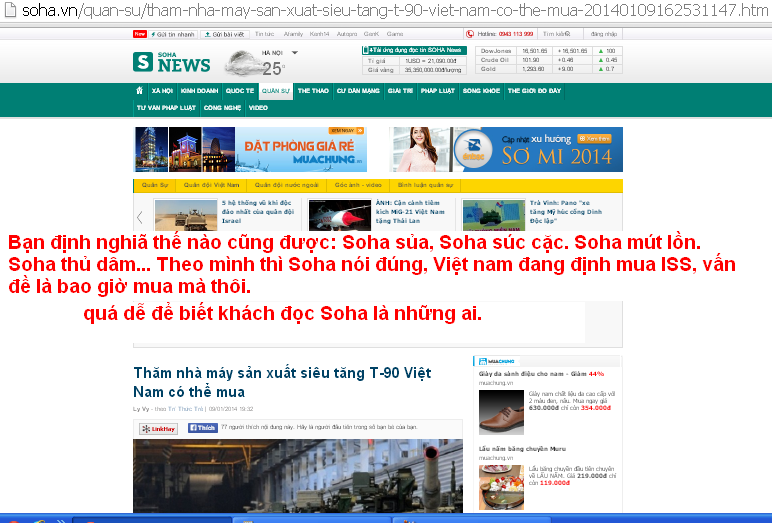Click the Game top link

[x=395, y=34]
